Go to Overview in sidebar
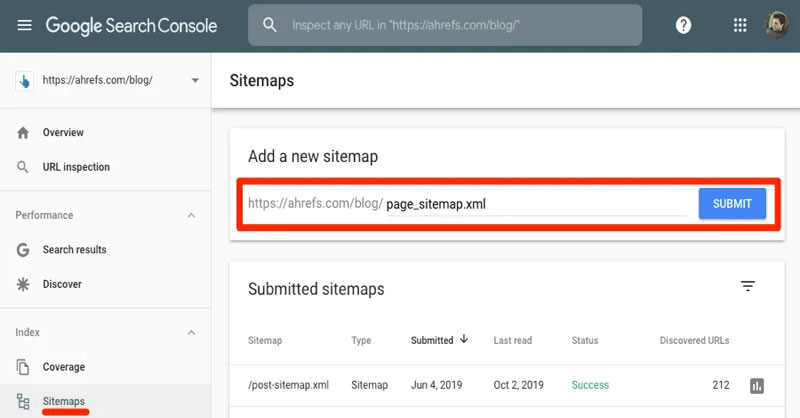The width and height of the screenshot is (800, 418). [63, 133]
